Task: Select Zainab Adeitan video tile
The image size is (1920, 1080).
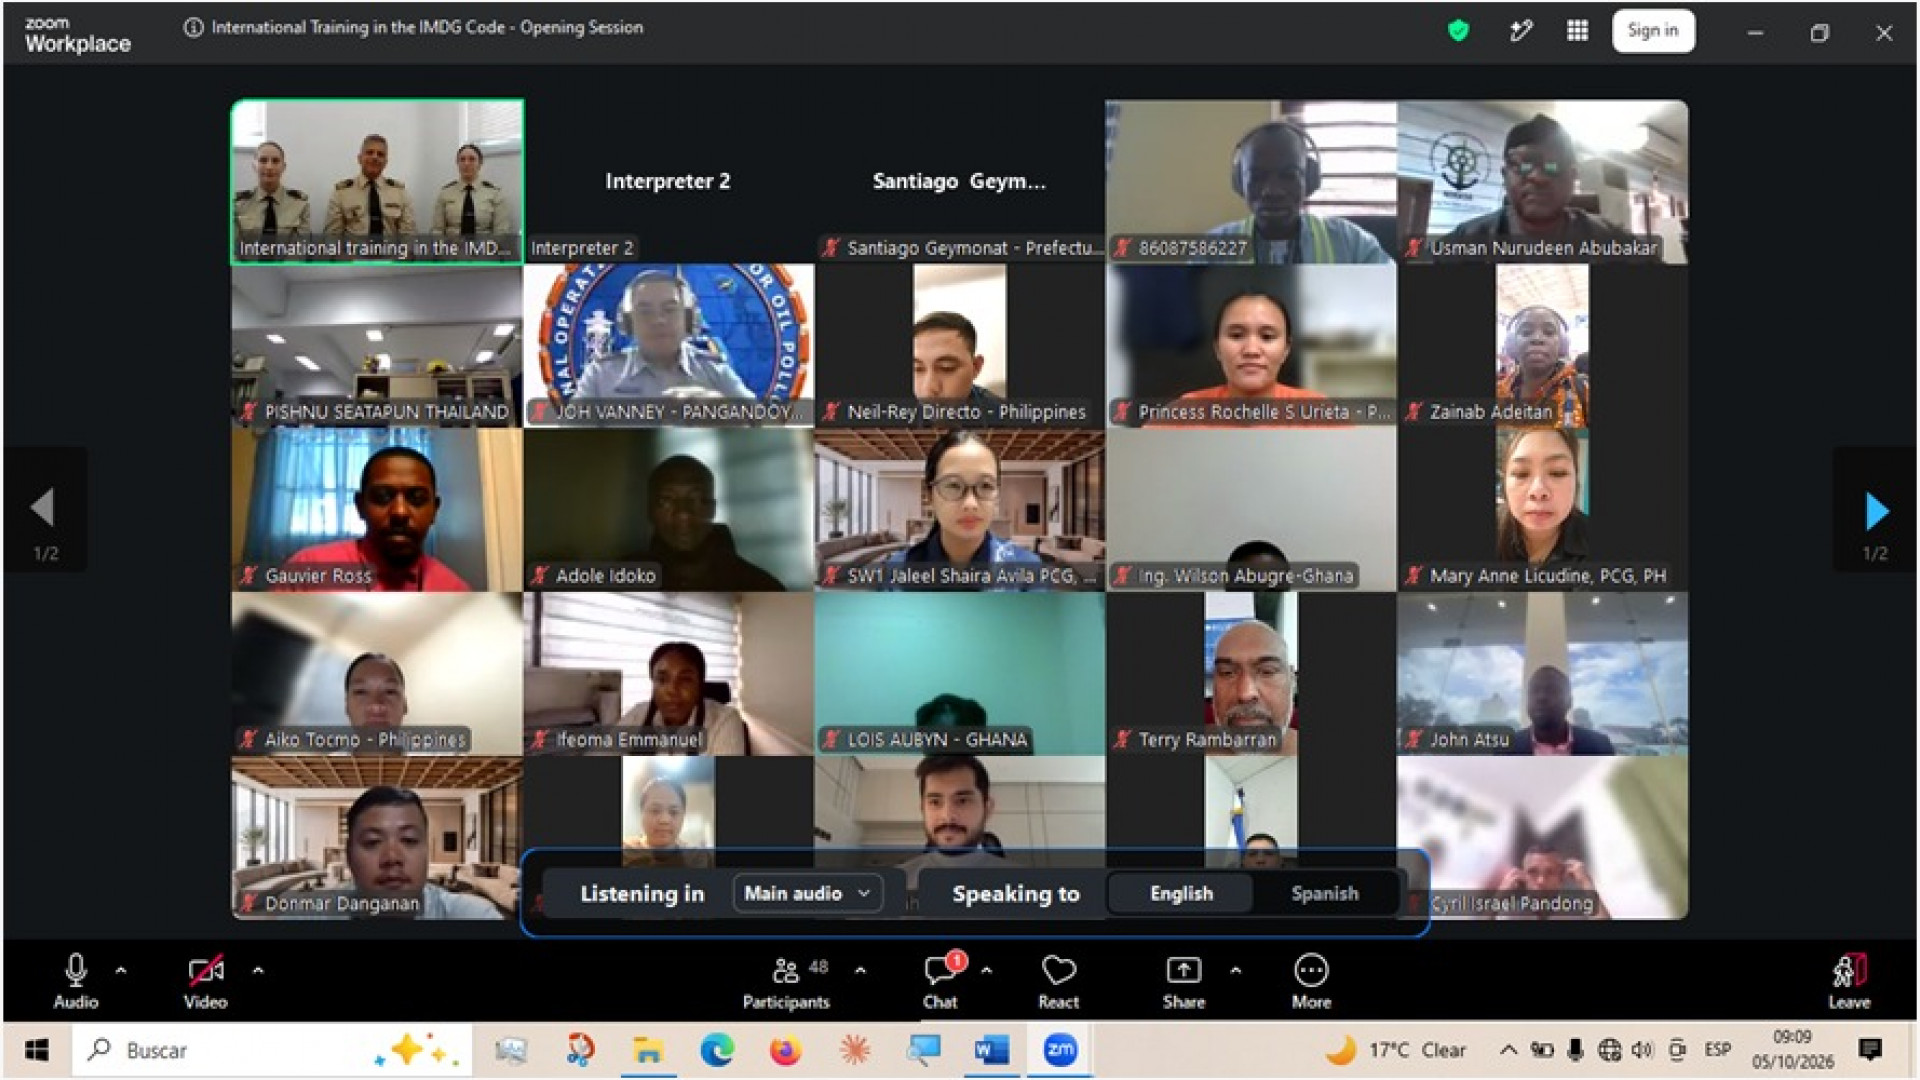Action: pos(1543,345)
